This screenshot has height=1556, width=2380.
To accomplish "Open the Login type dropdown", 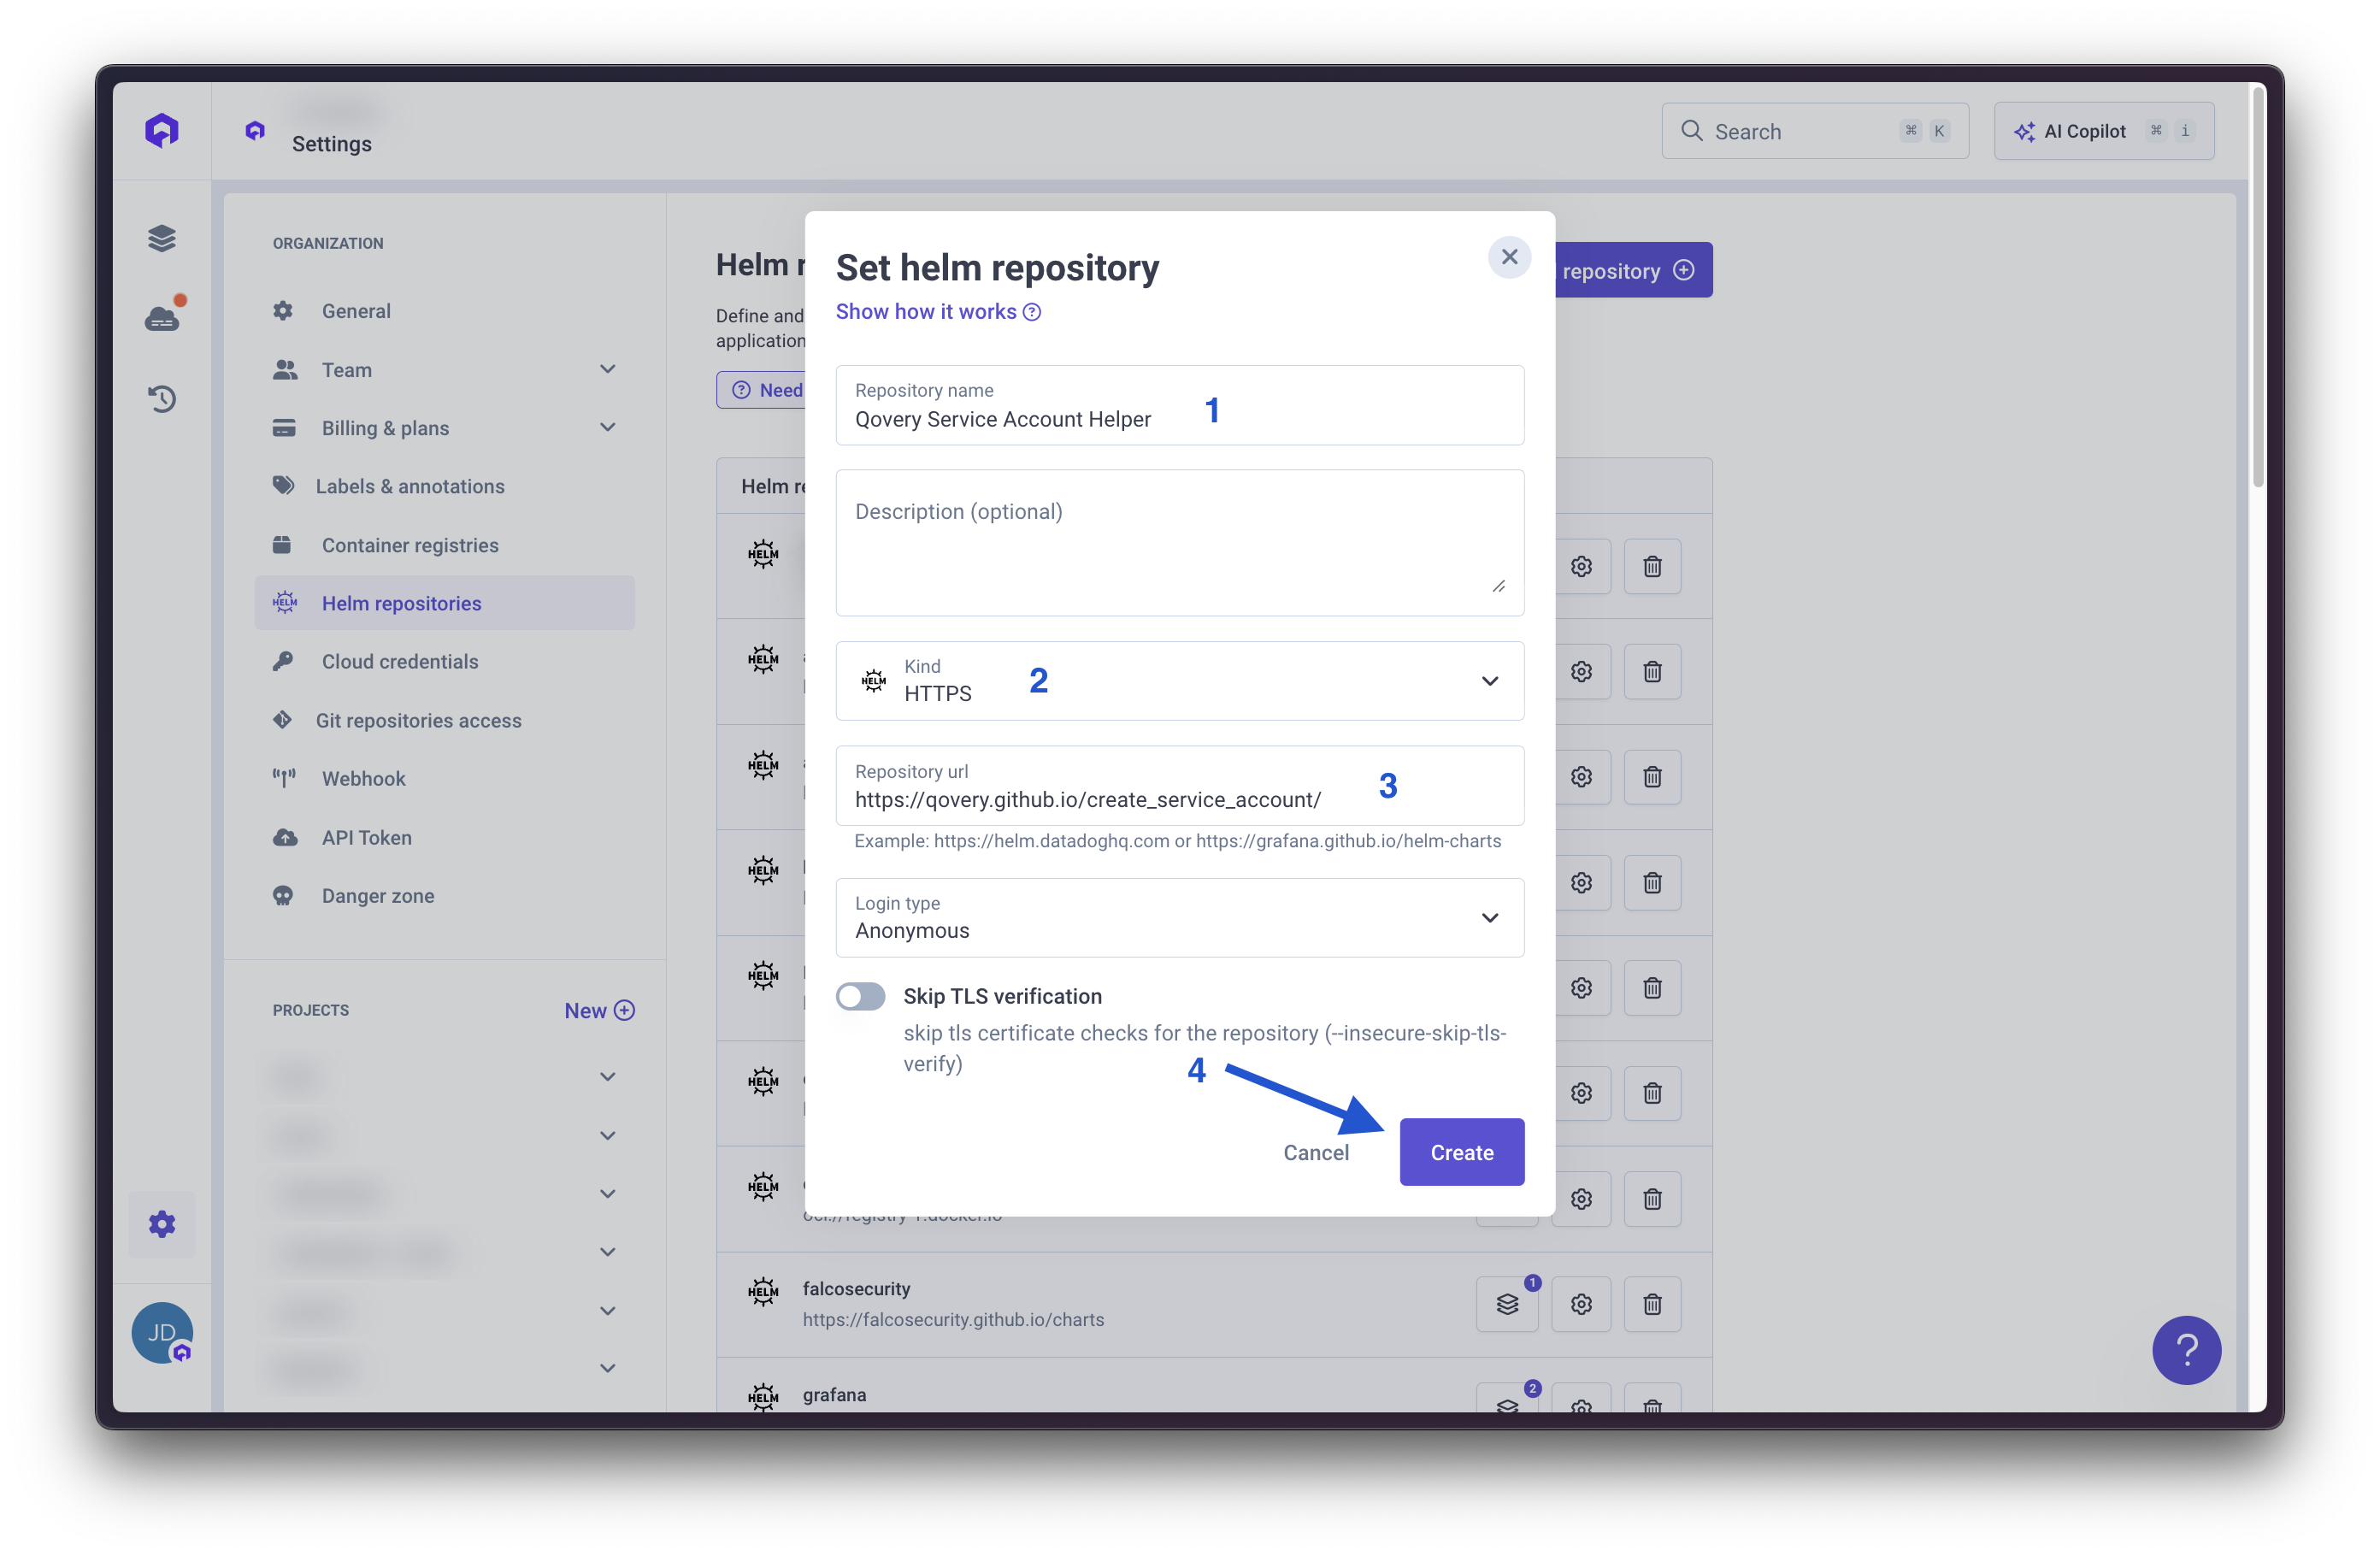I will coord(1180,918).
